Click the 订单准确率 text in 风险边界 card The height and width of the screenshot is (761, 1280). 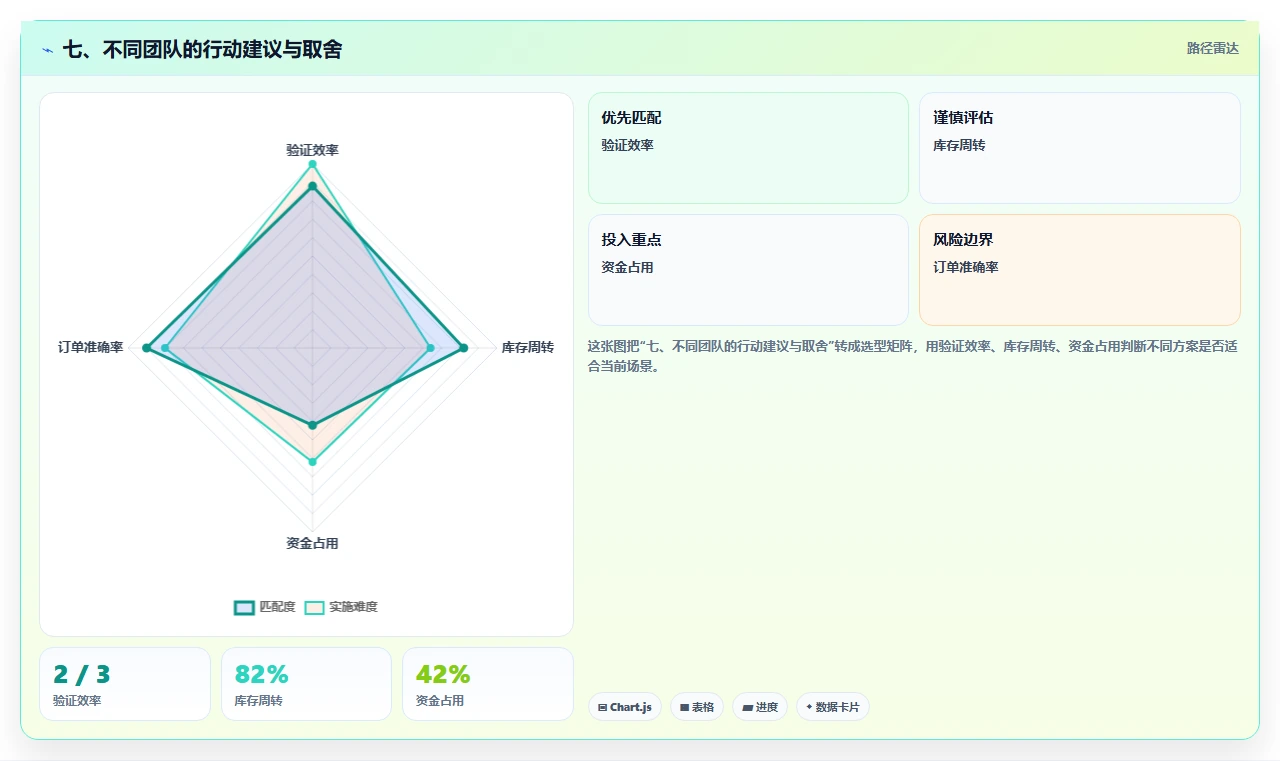click(x=966, y=267)
